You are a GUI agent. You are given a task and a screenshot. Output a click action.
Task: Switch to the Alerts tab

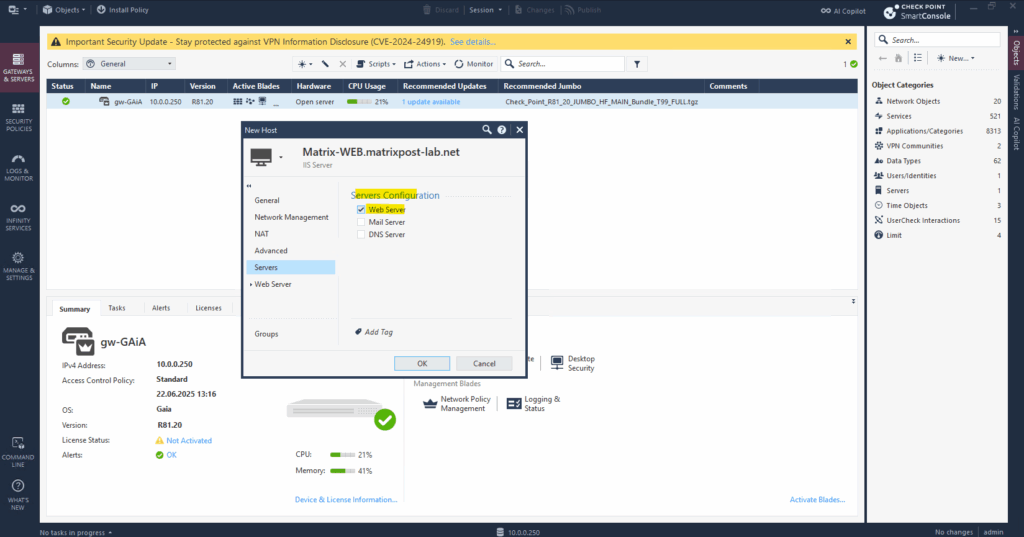tap(161, 308)
